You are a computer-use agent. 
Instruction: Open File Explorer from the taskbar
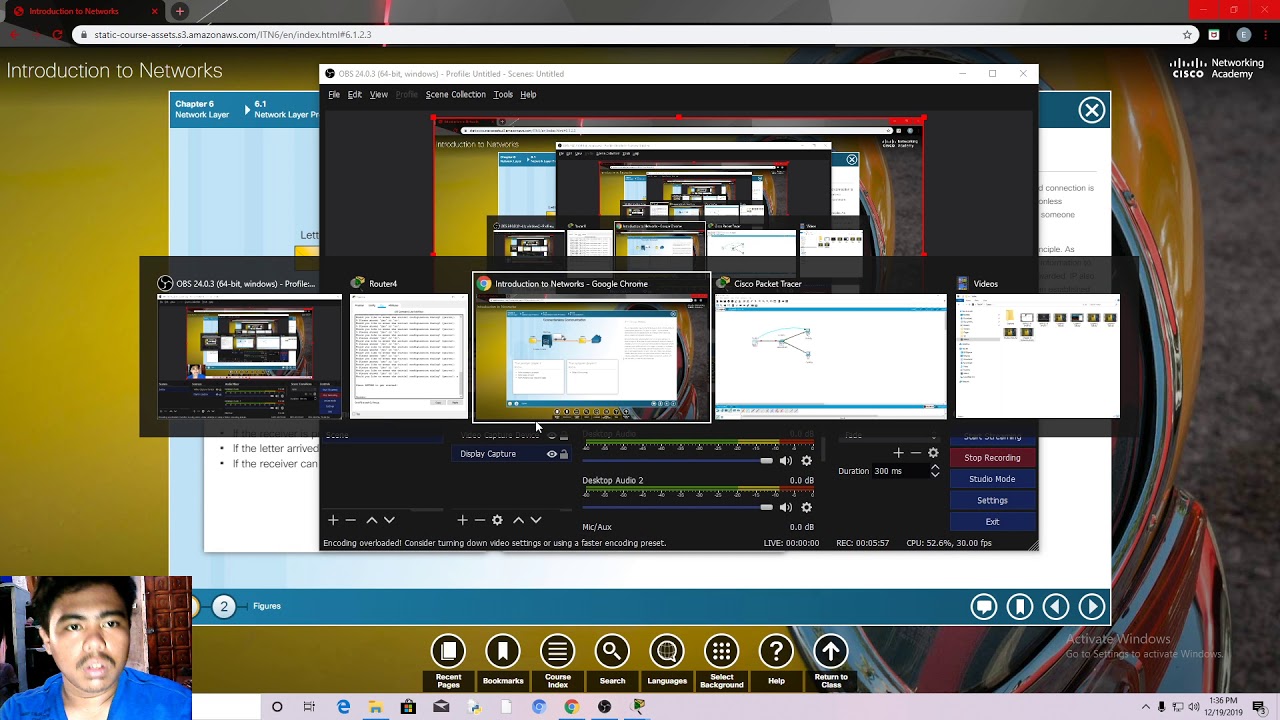pos(375,707)
